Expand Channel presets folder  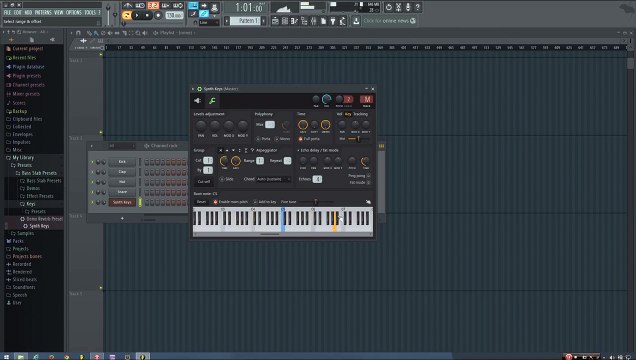coord(28,85)
